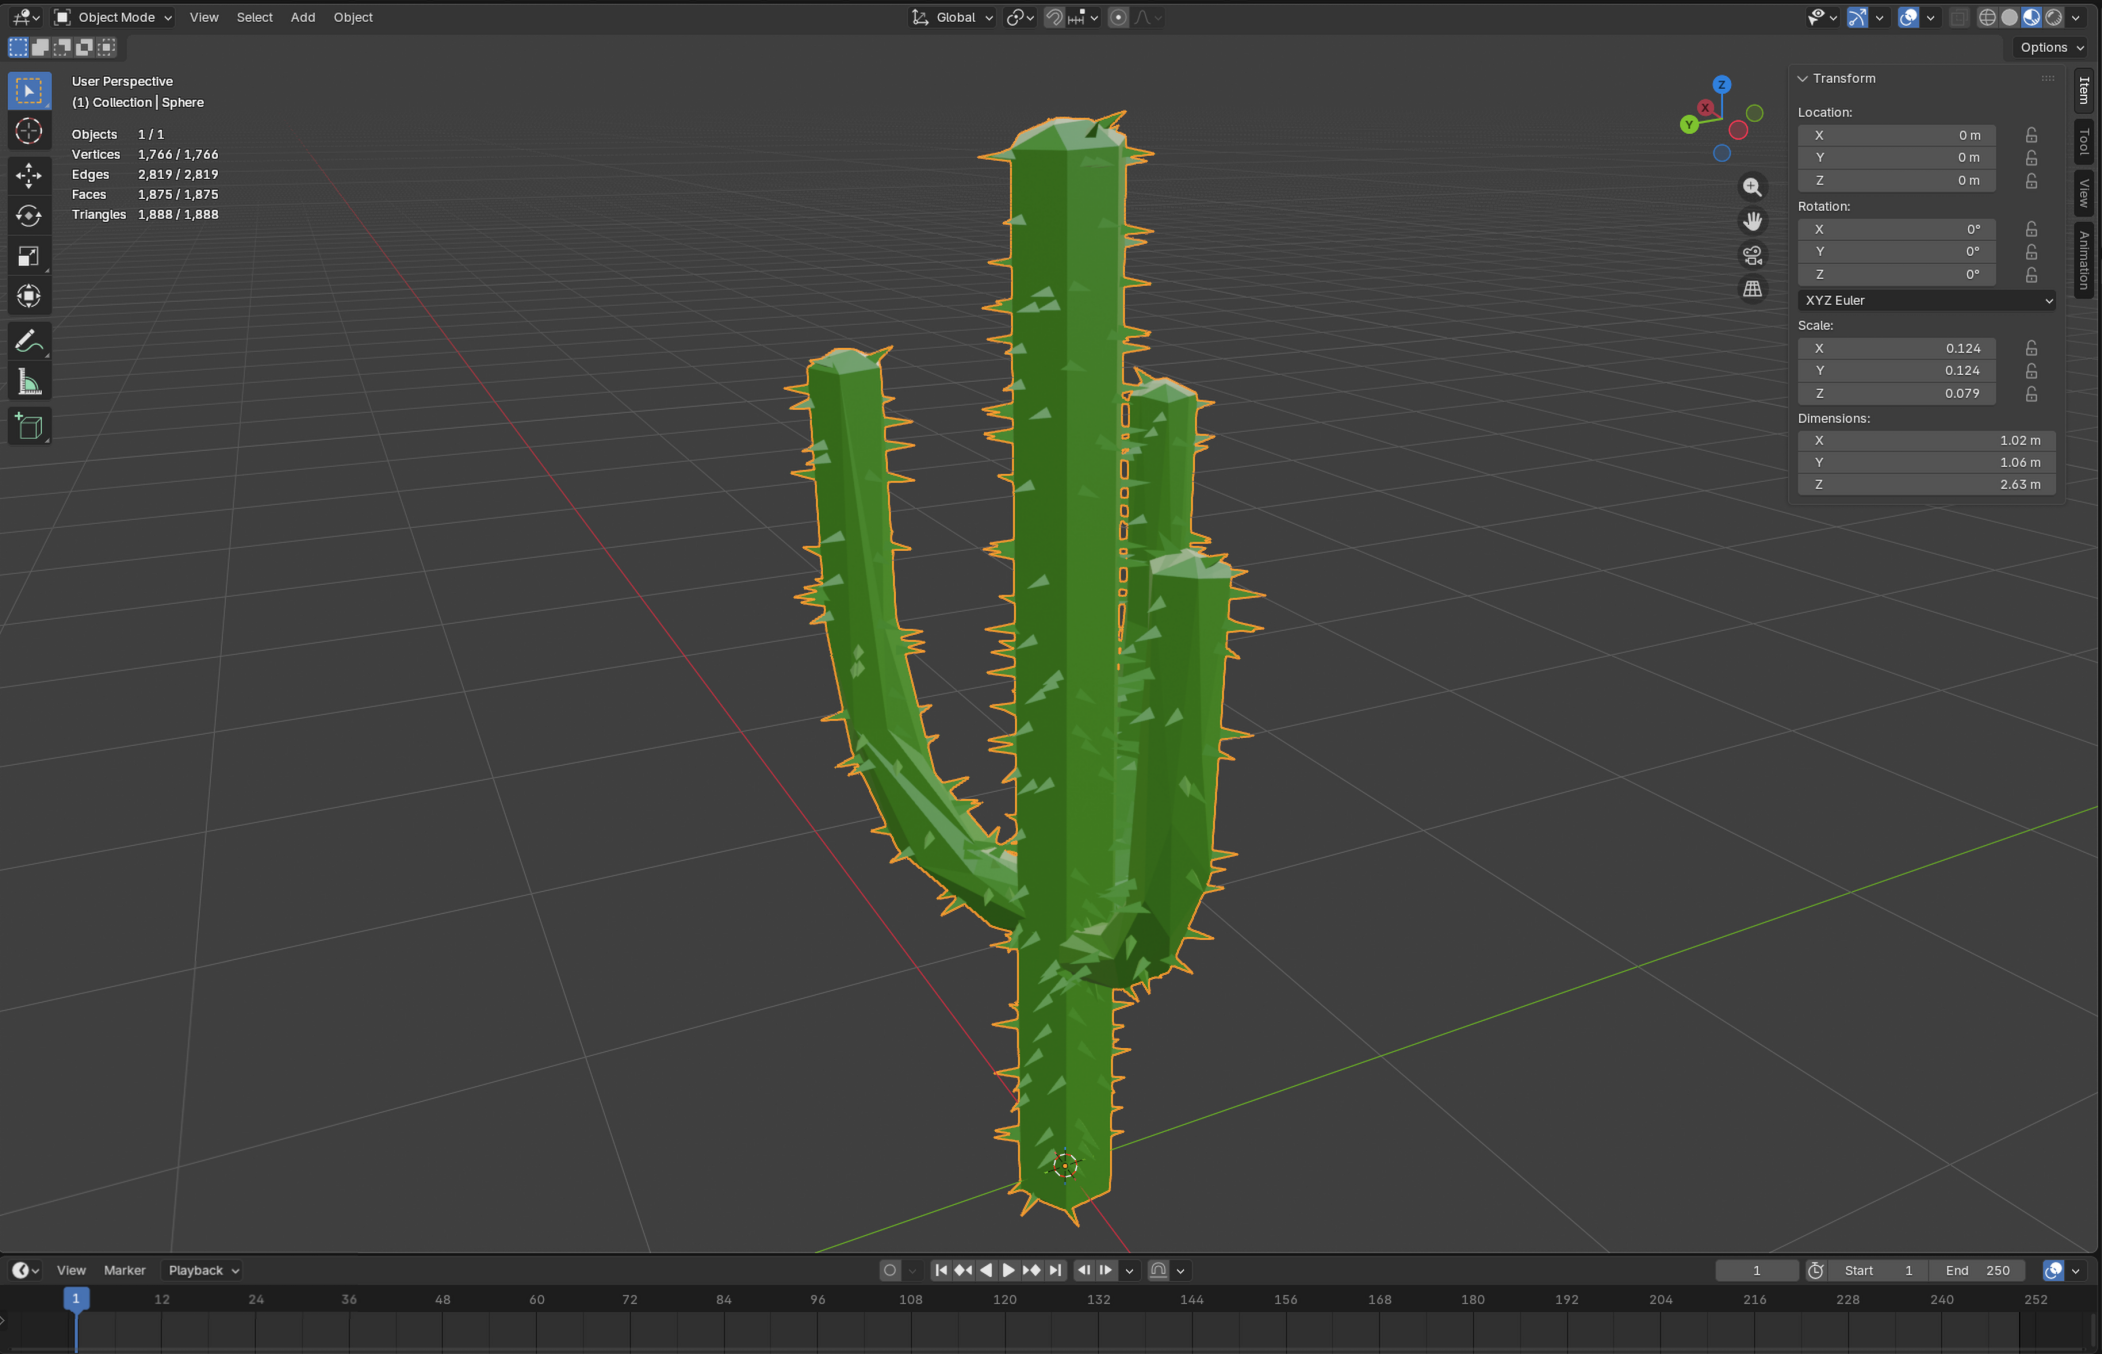Select the Measure tool
2102x1354 pixels.
pyautogui.click(x=28, y=383)
